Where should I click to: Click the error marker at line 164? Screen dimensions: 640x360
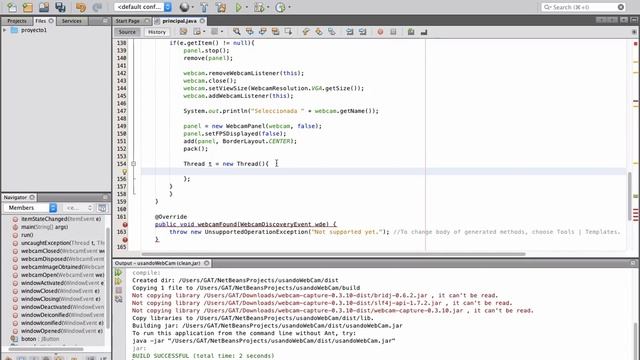(125, 240)
